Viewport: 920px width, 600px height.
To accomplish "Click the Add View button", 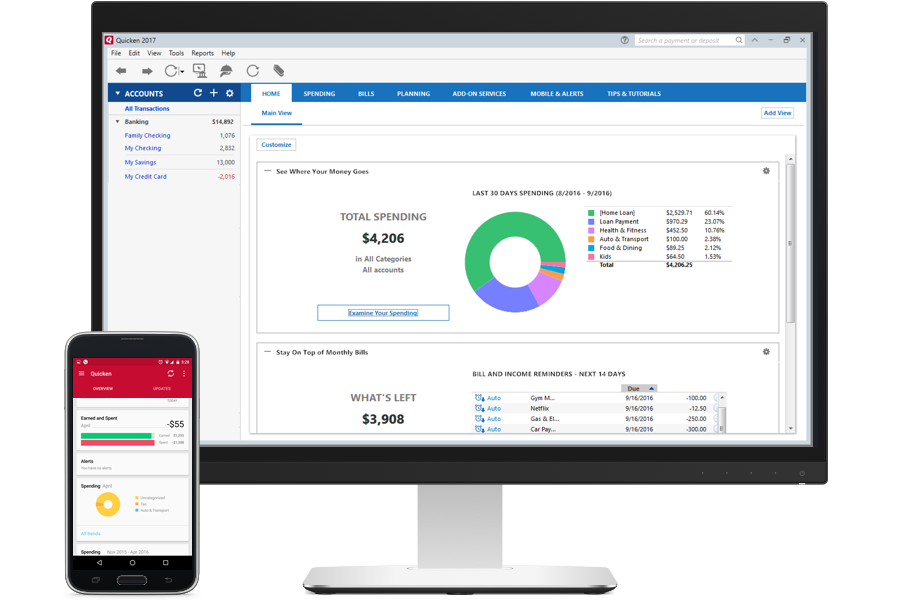I will [x=777, y=113].
